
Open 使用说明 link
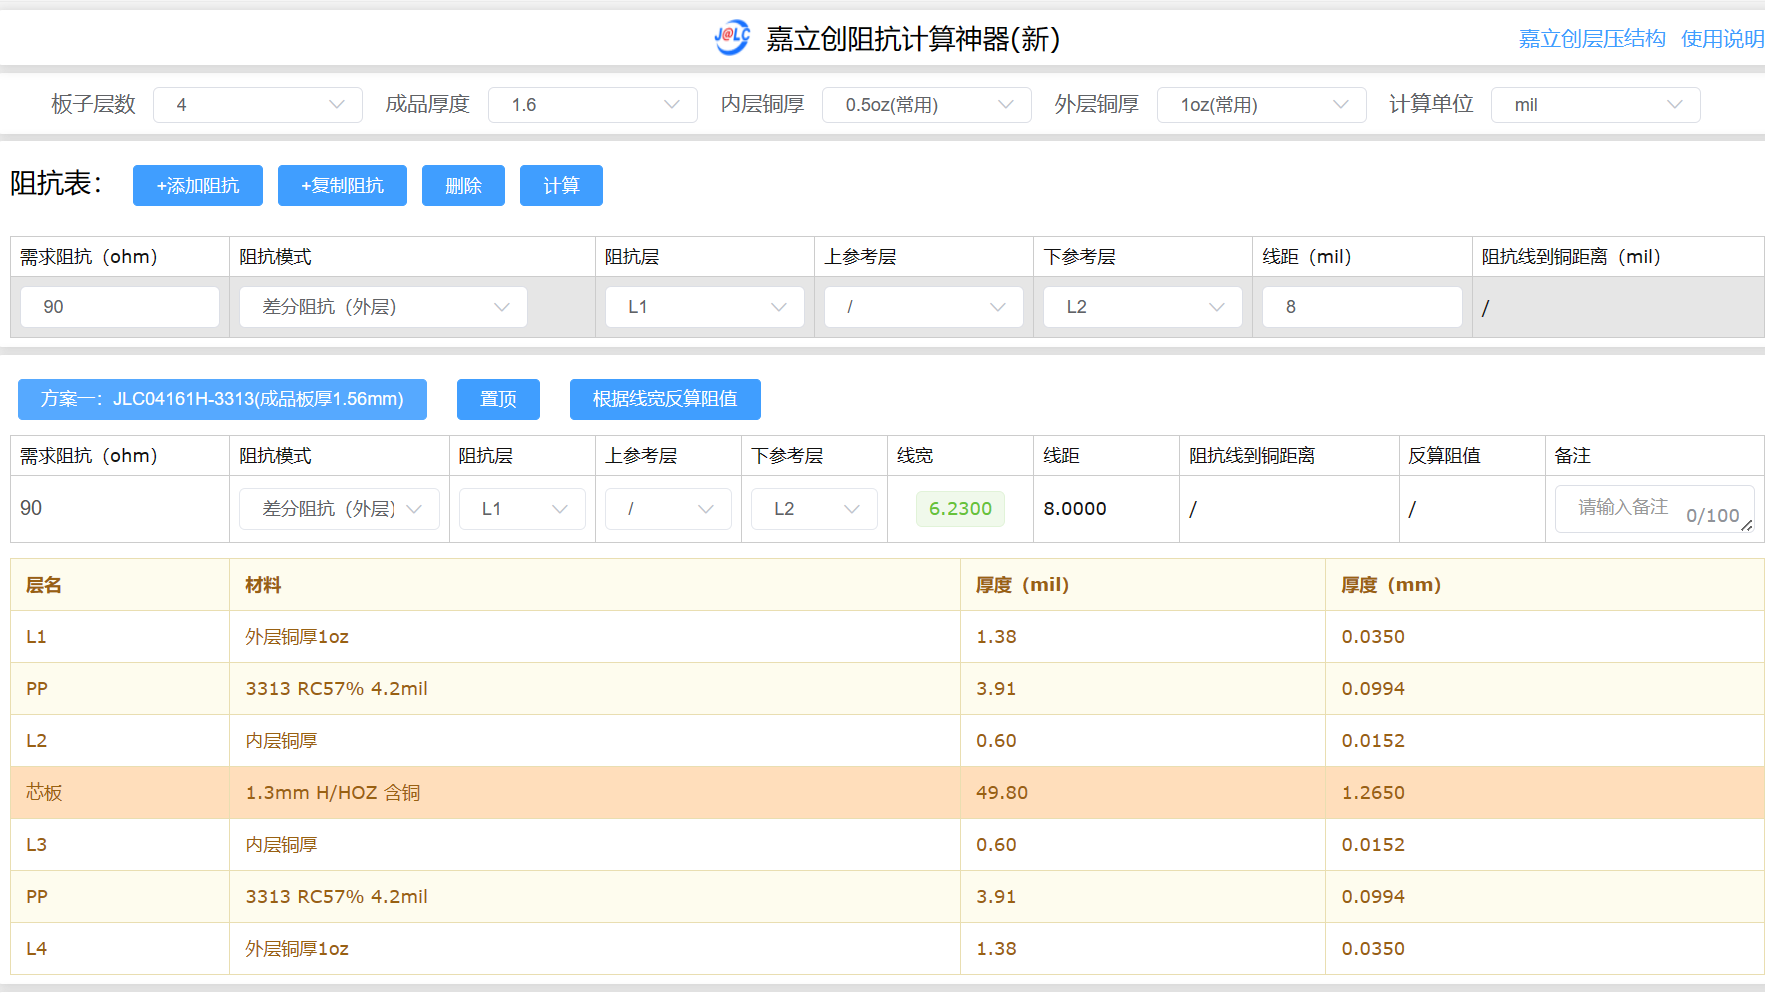1722,39
